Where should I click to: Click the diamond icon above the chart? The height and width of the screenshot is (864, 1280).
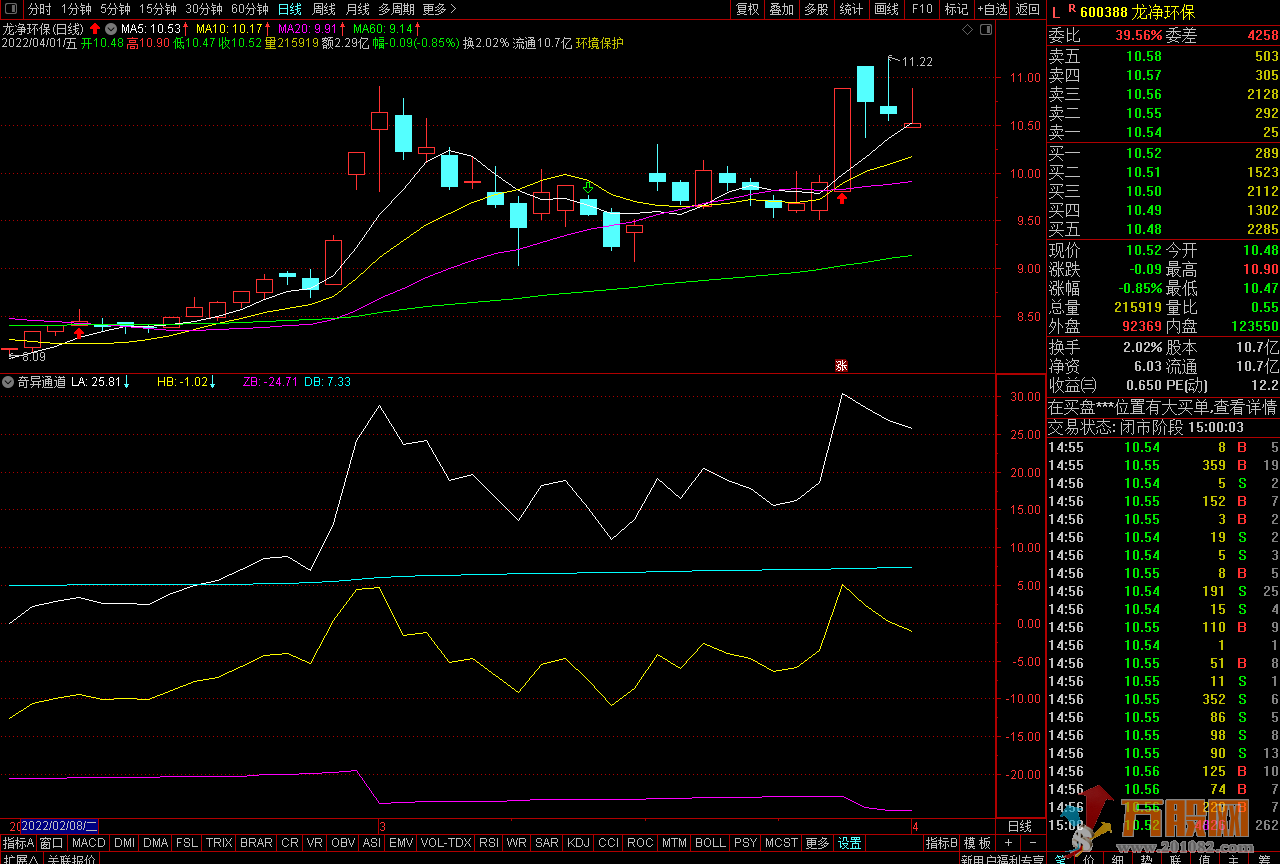coord(967,30)
